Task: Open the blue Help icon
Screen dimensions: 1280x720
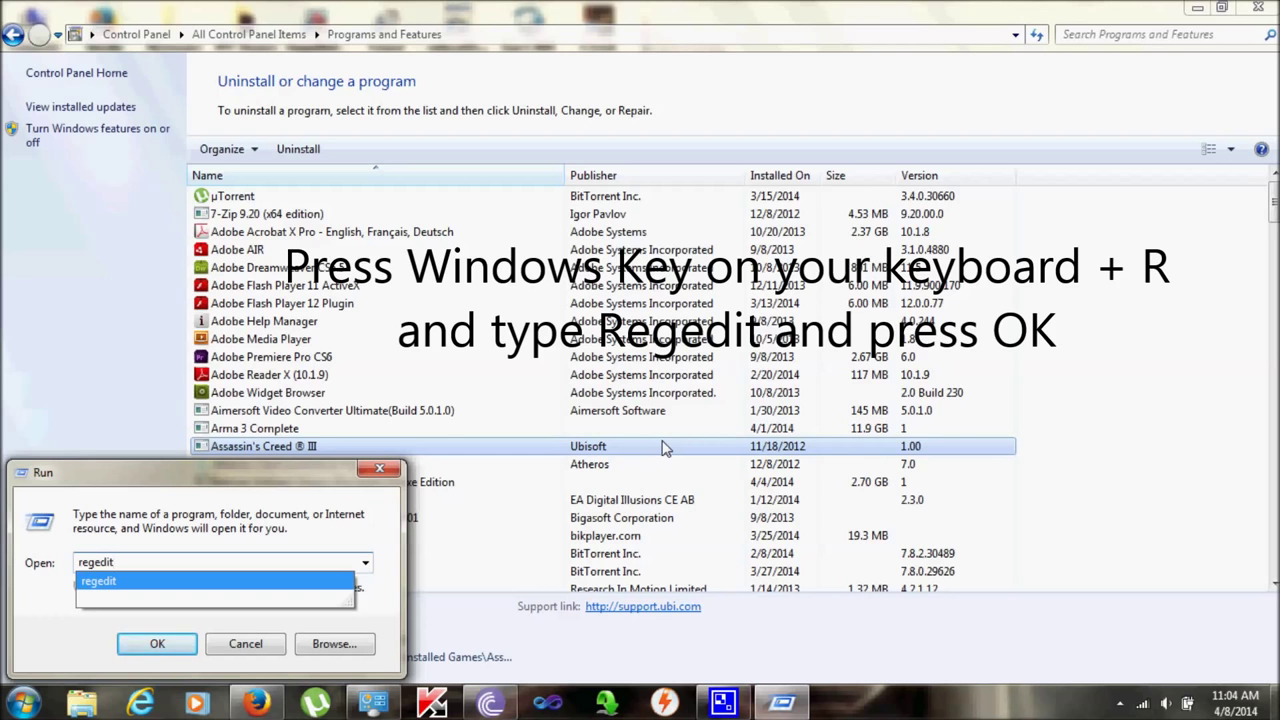Action: (1261, 149)
